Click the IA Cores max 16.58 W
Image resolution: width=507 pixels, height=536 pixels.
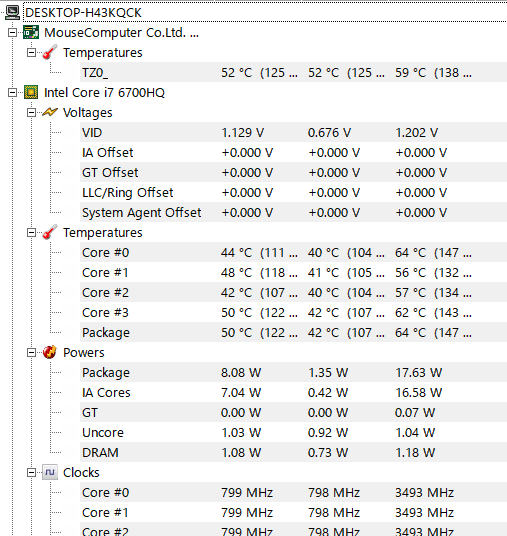pyautogui.click(x=418, y=392)
